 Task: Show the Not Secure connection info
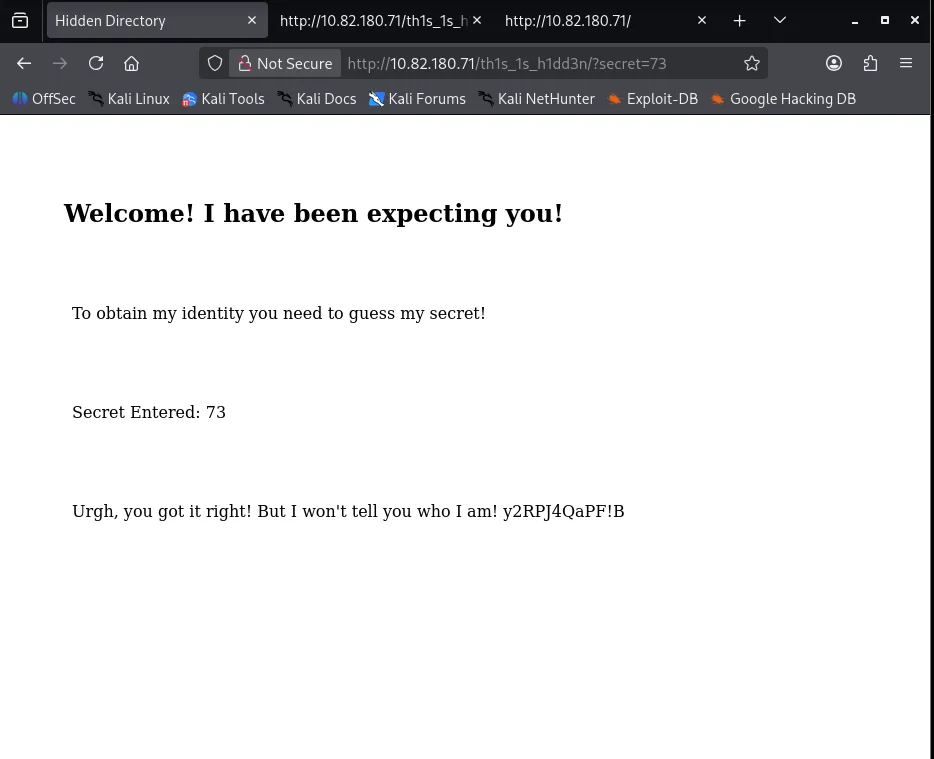(284, 63)
